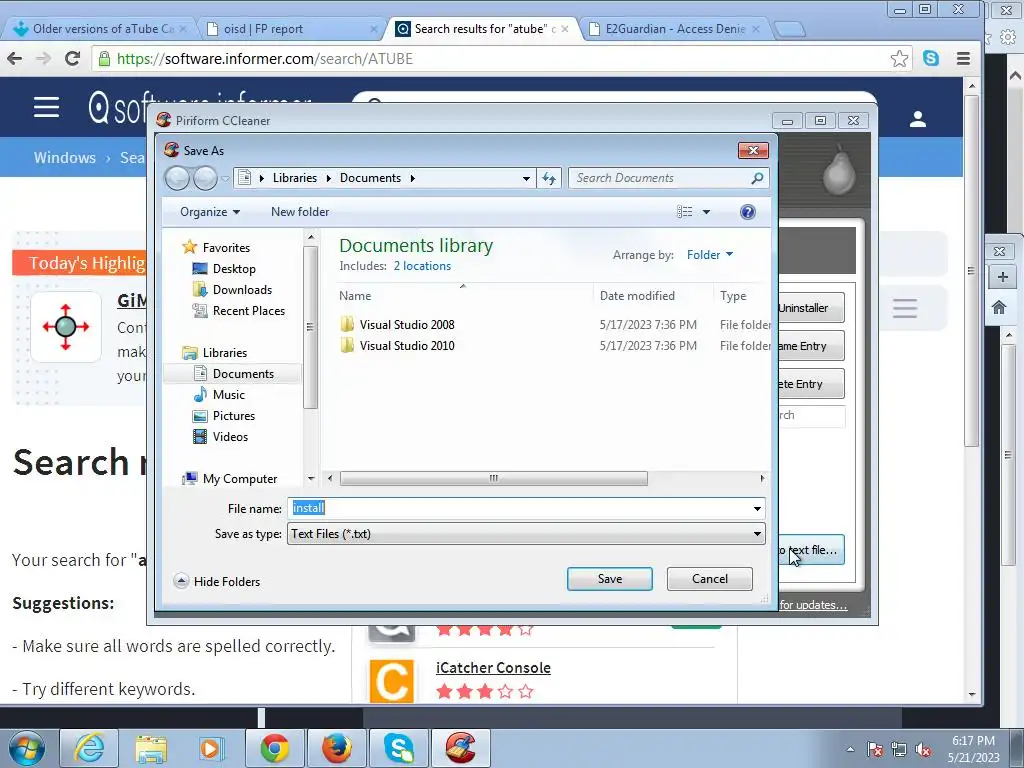
Task: Select My Computer in navigation pane
Action: pyautogui.click(x=240, y=479)
